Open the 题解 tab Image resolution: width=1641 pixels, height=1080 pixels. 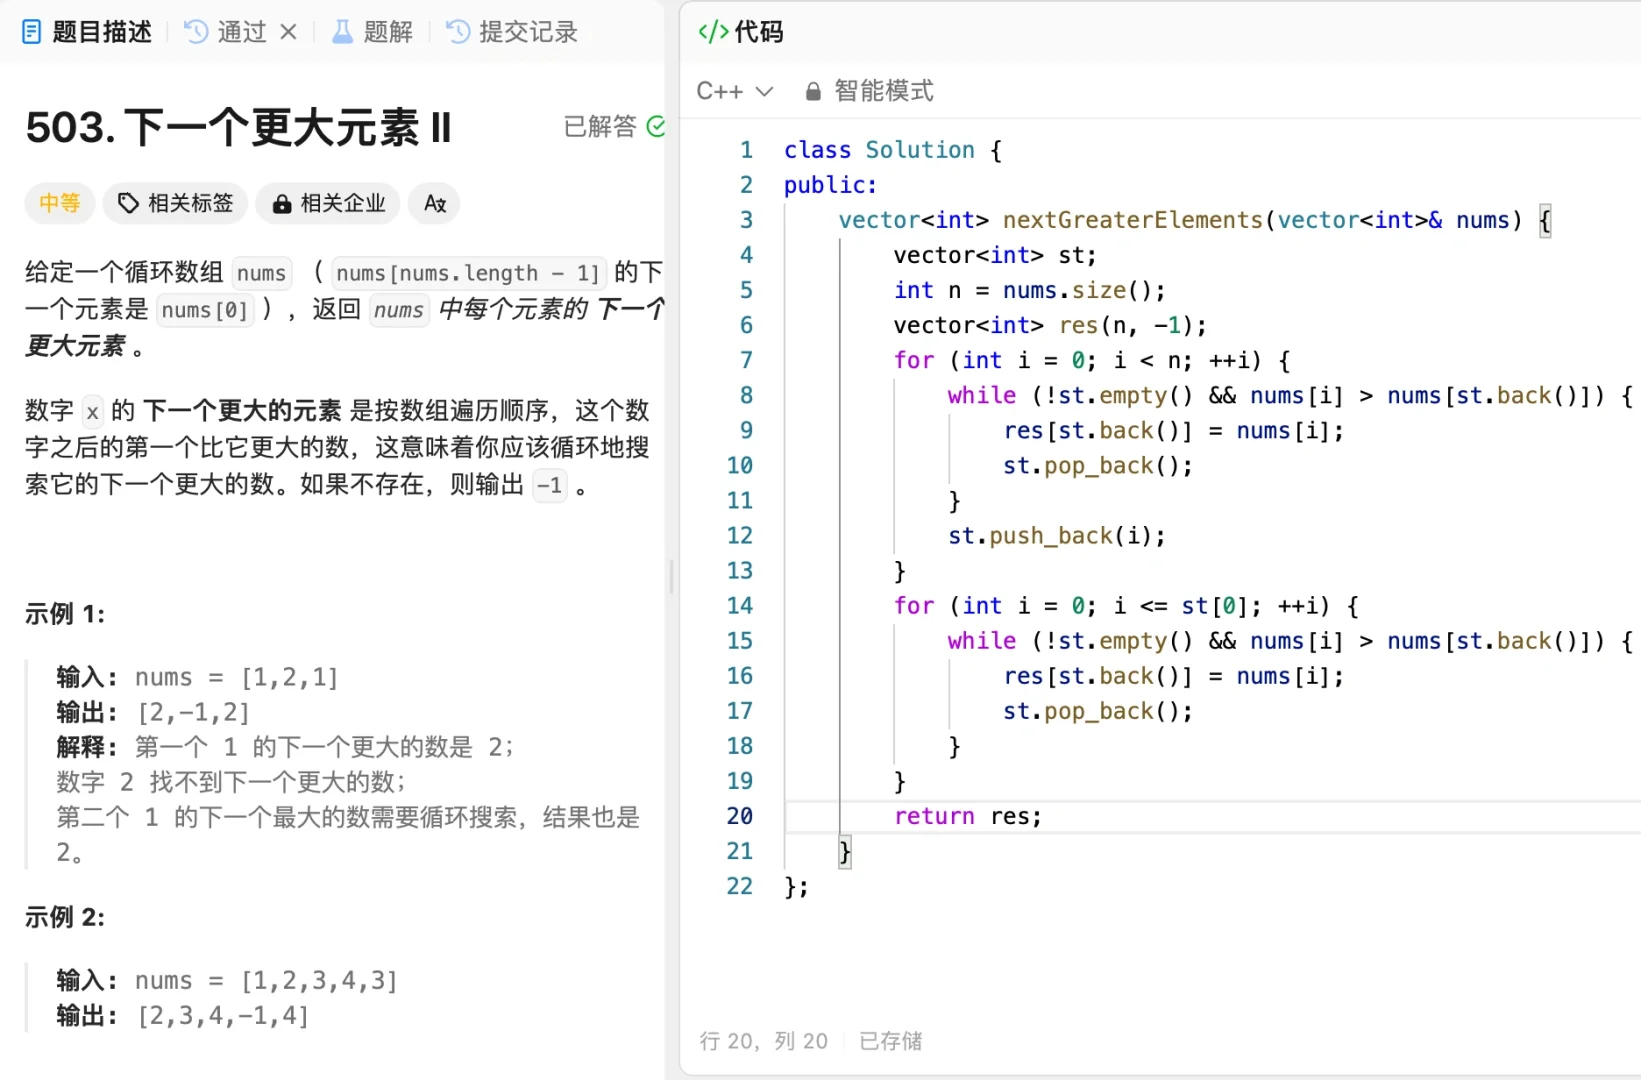pos(372,32)
